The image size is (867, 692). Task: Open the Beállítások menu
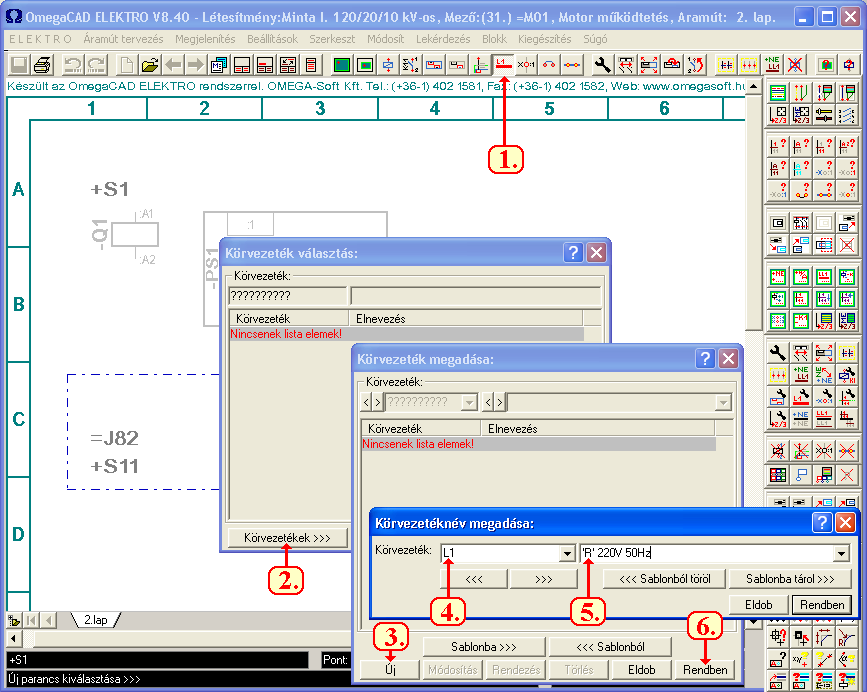pos(273,39)
